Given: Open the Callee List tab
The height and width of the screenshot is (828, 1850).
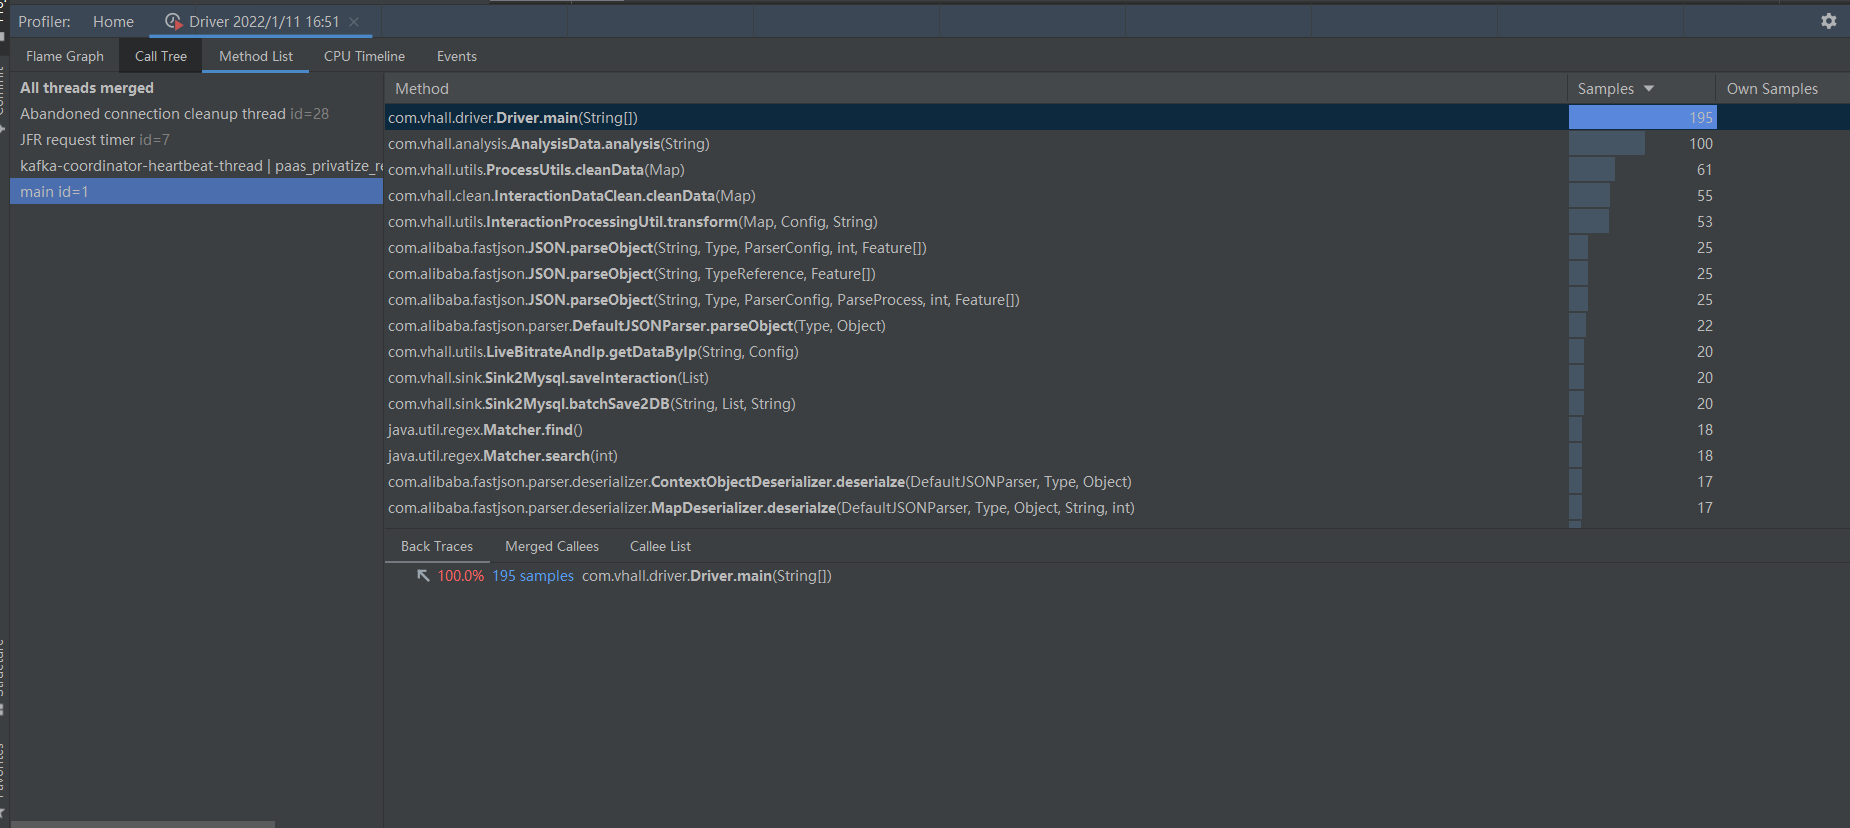Looking at the screenshot, I should click(660, 546).
